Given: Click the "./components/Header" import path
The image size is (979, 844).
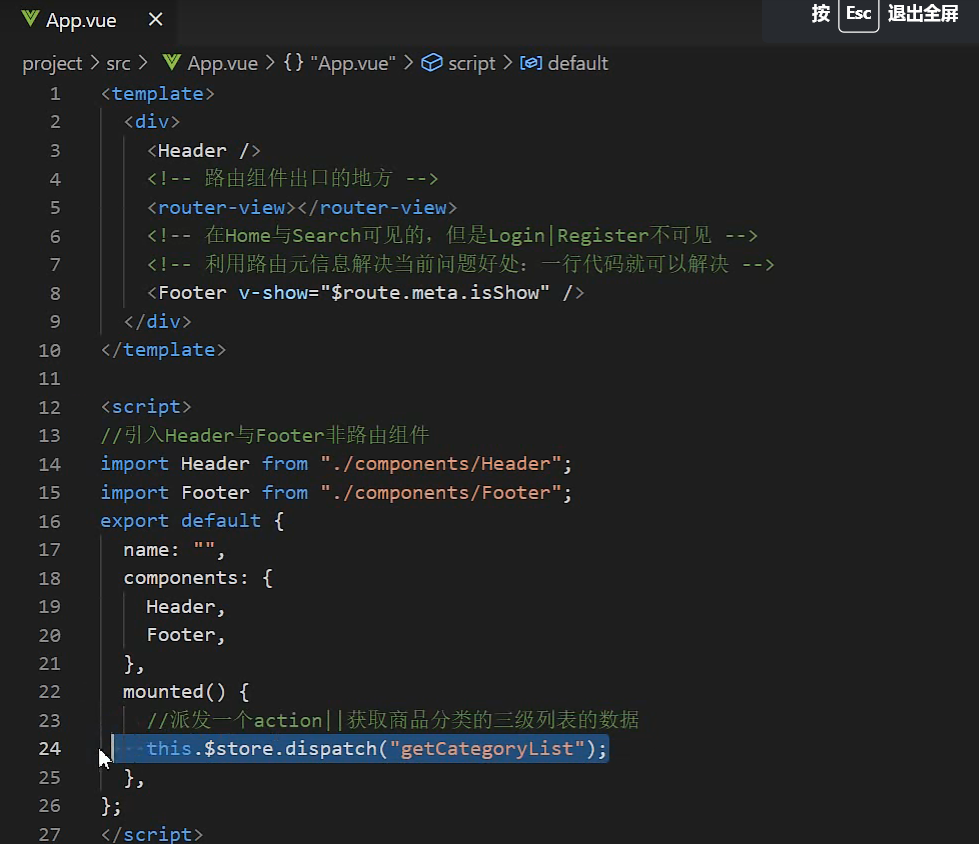Looking at the screenshot, I should (x=440, y=464).
